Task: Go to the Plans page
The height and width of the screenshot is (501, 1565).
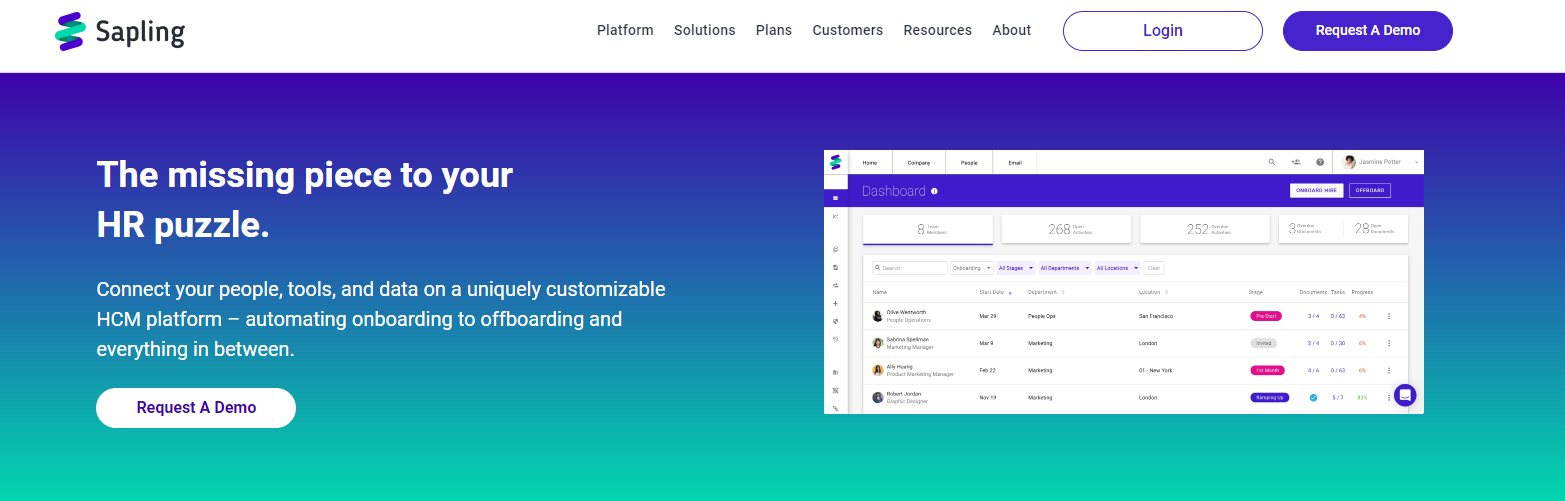Action: (x=774, y=30)
